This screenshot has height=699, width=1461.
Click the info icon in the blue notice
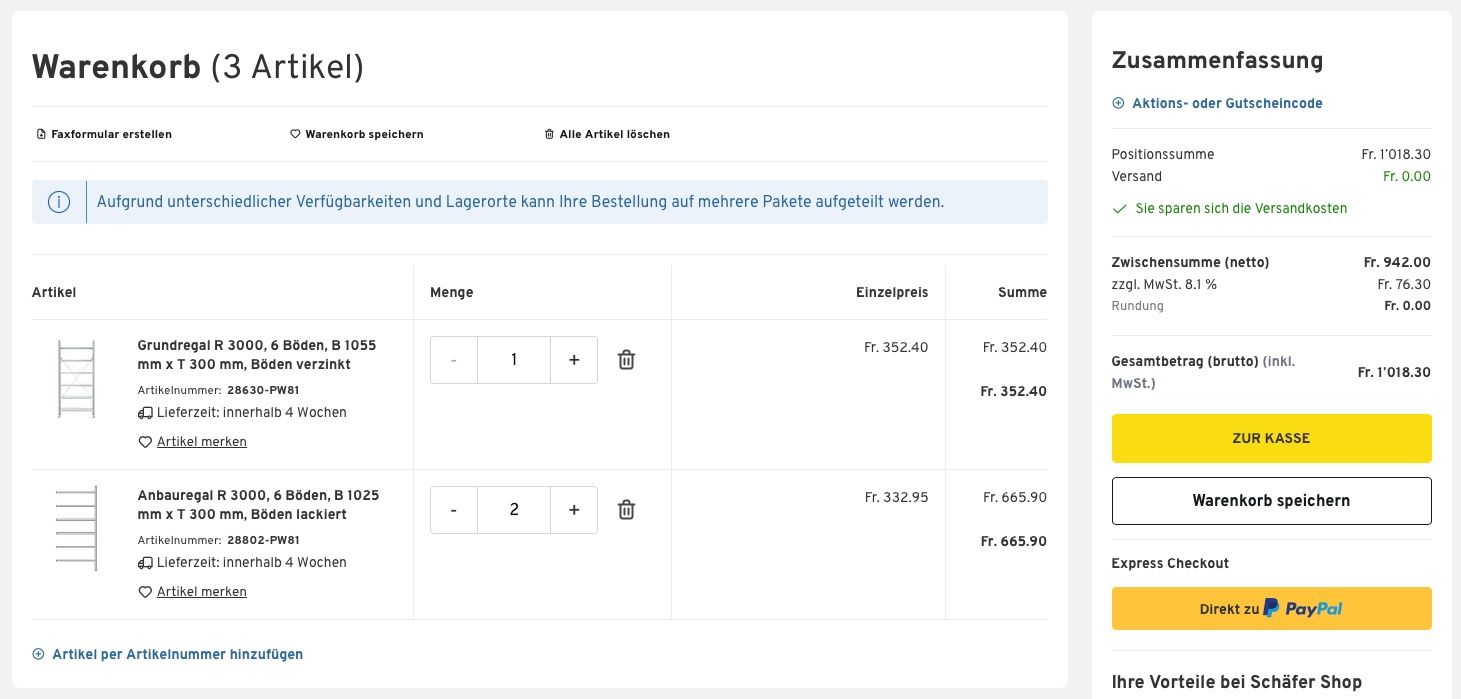(x=59, y=202)
